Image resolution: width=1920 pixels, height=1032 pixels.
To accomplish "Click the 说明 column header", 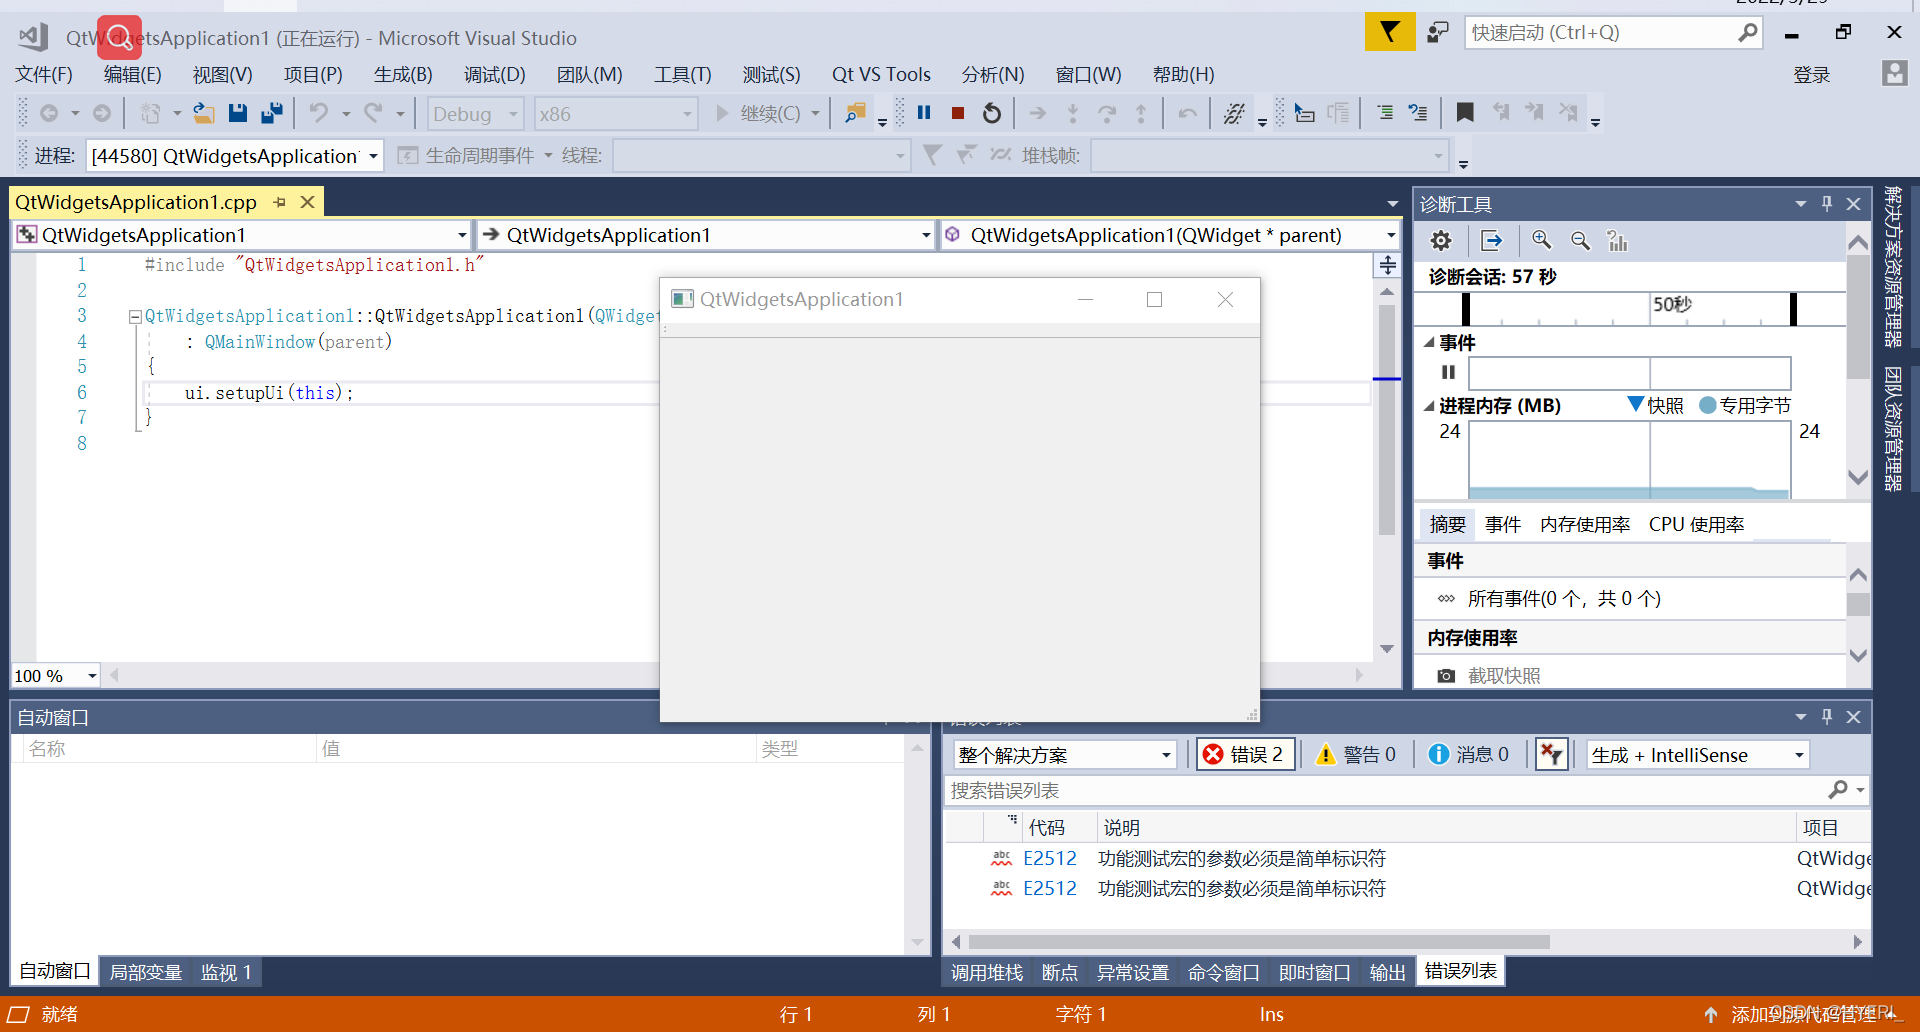I will point(1122,828).
